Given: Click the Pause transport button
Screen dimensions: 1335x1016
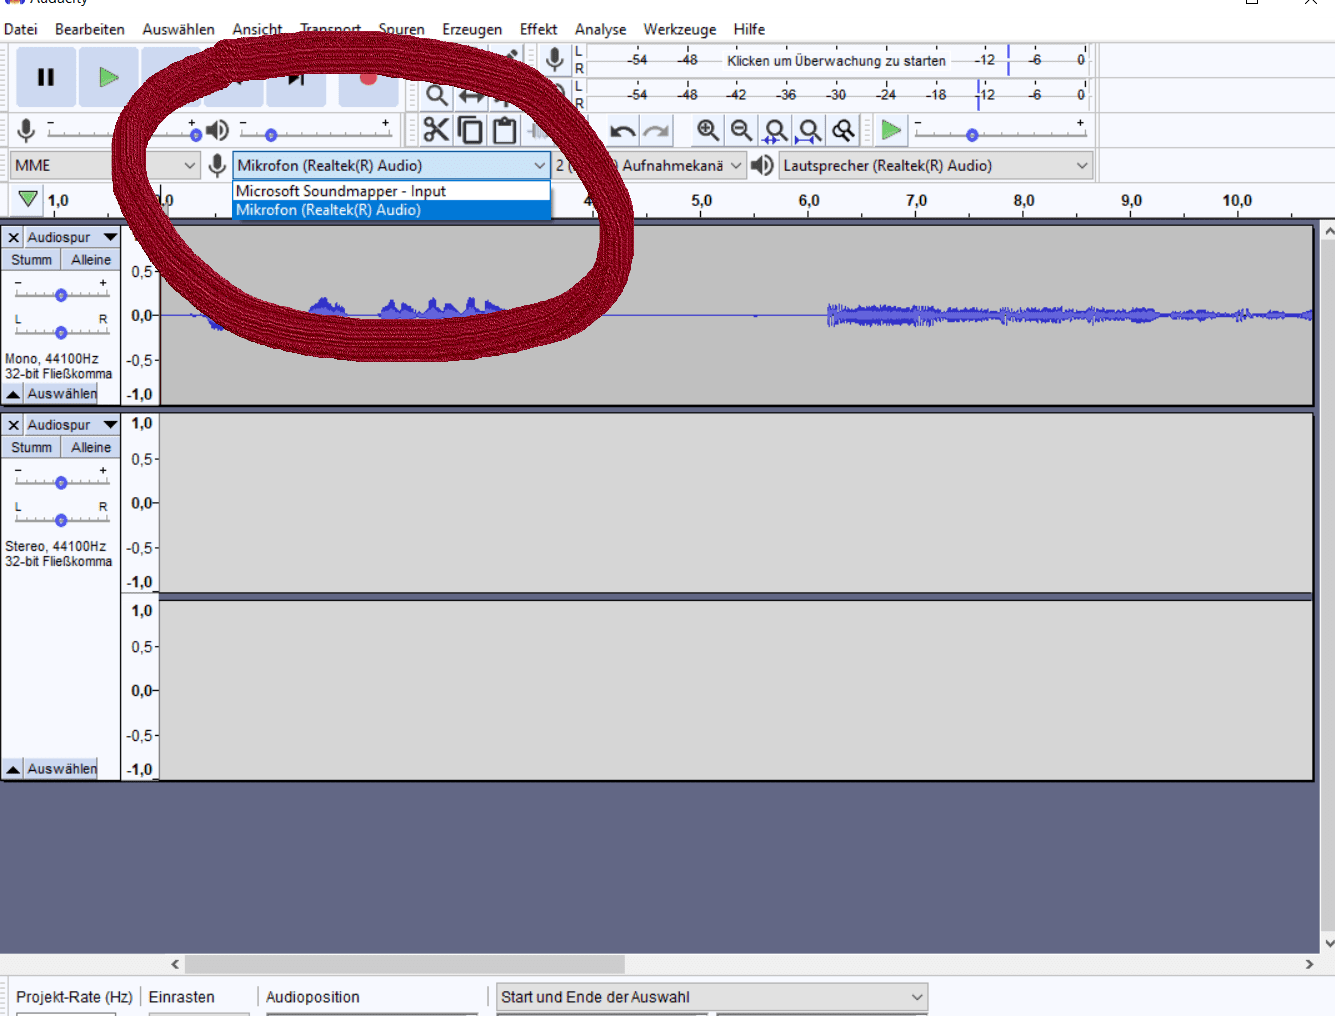Looking at the screenshot, I should click(x=46, y=77).
